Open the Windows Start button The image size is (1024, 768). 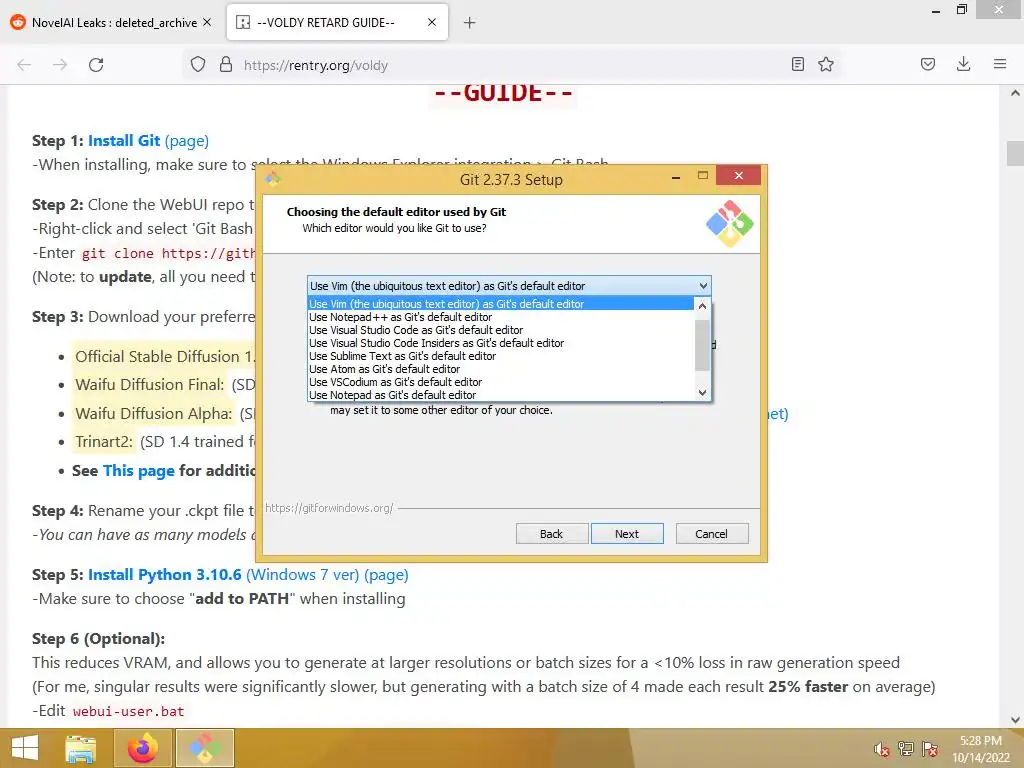[25, 748]
